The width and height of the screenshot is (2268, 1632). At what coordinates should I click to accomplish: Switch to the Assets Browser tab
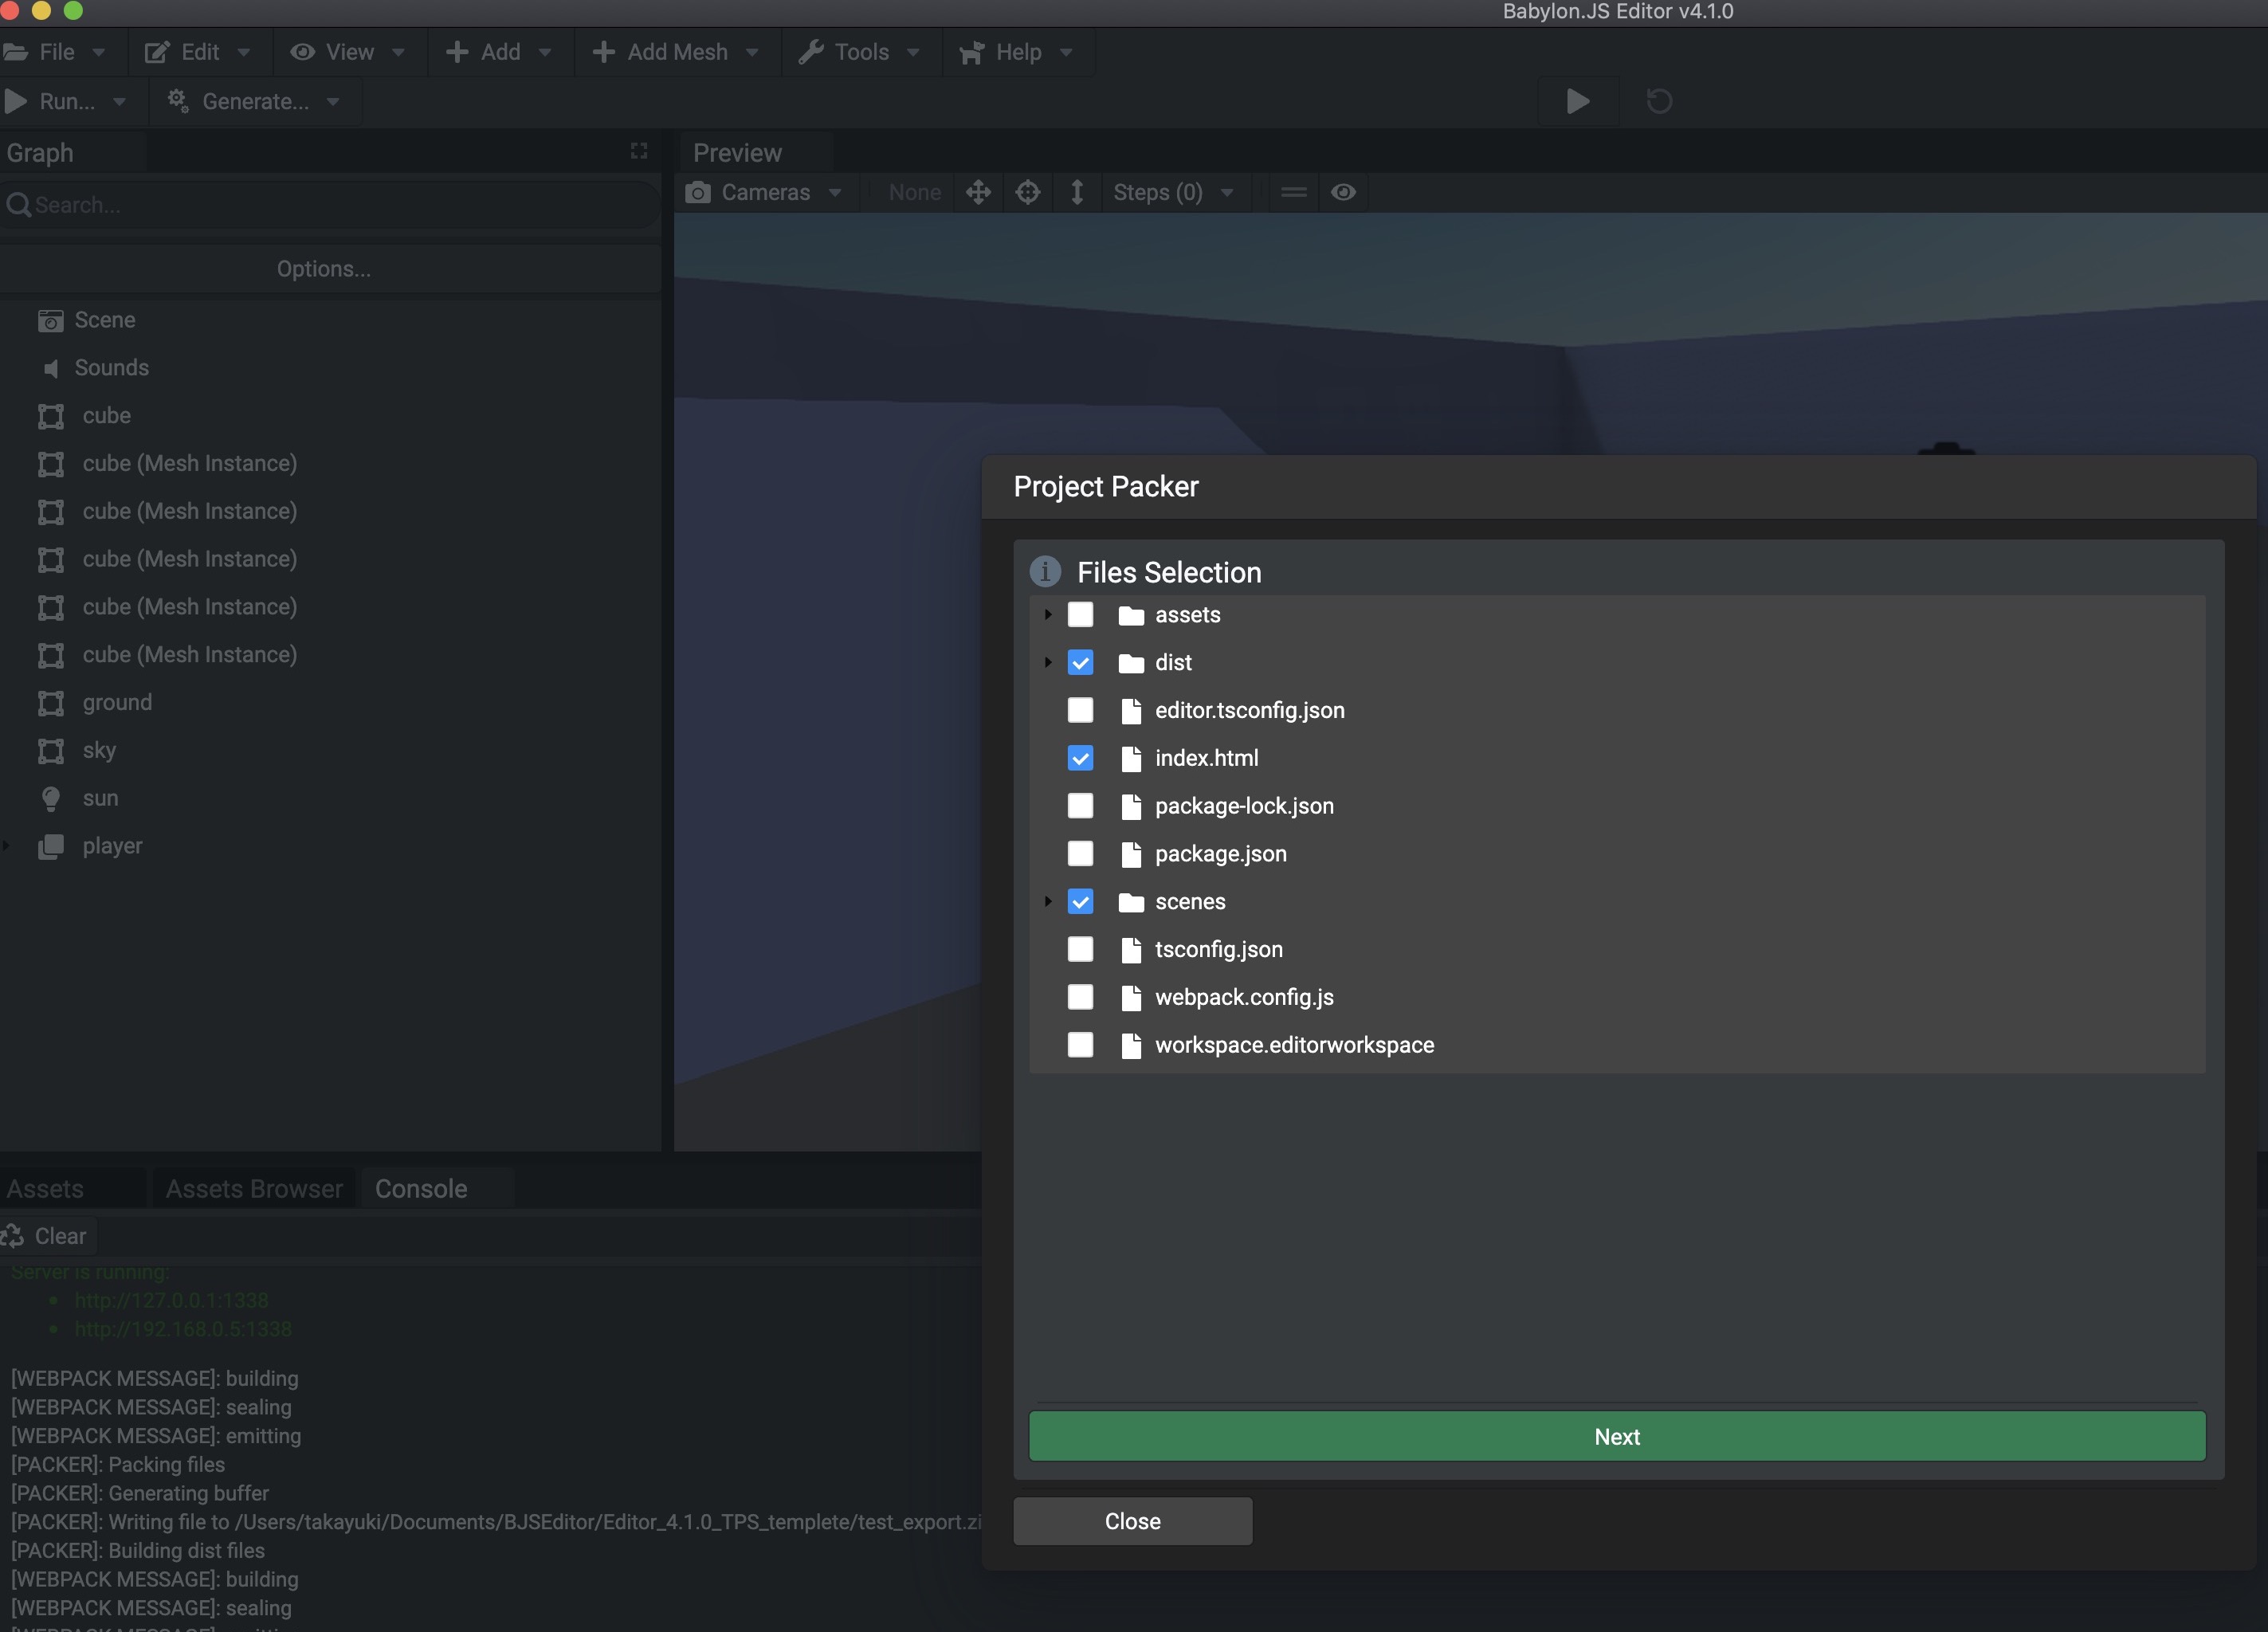[252, 1188]
